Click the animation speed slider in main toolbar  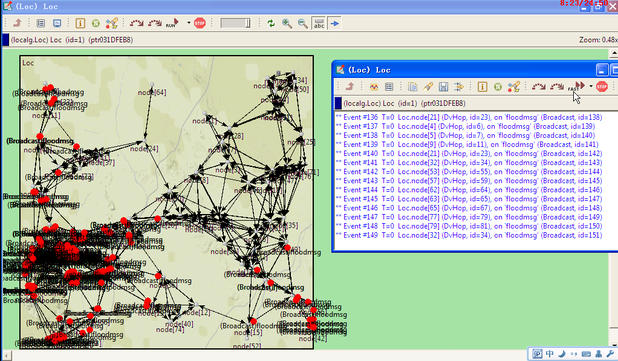pos(235,23)
